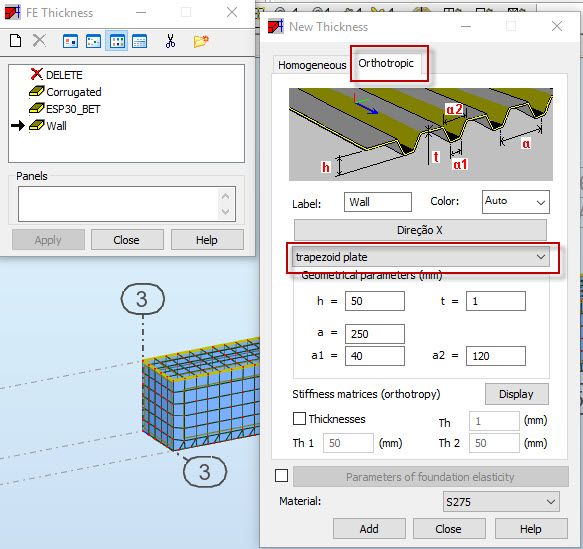Enable the Thicknesses checkbox

pyautogui.click(x=299, y=419)
